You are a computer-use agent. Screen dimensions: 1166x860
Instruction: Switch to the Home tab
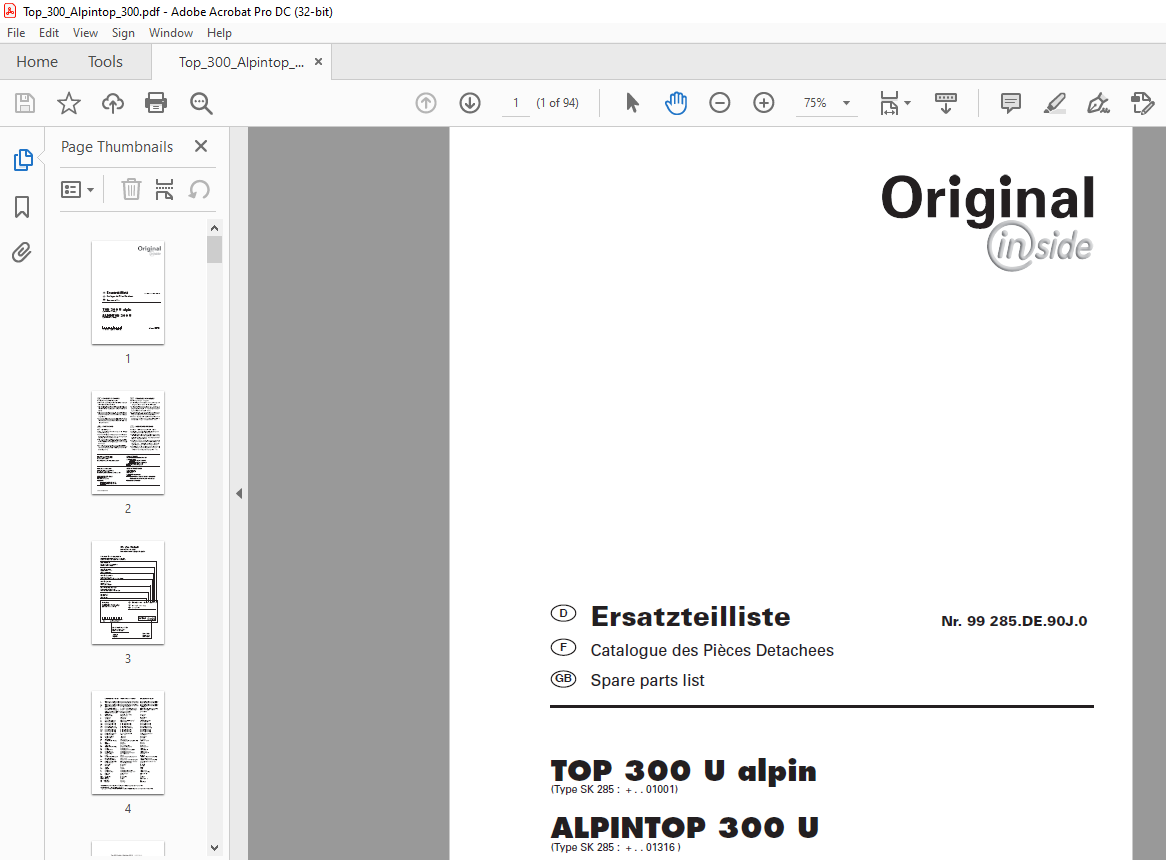[x=37, y=62]
